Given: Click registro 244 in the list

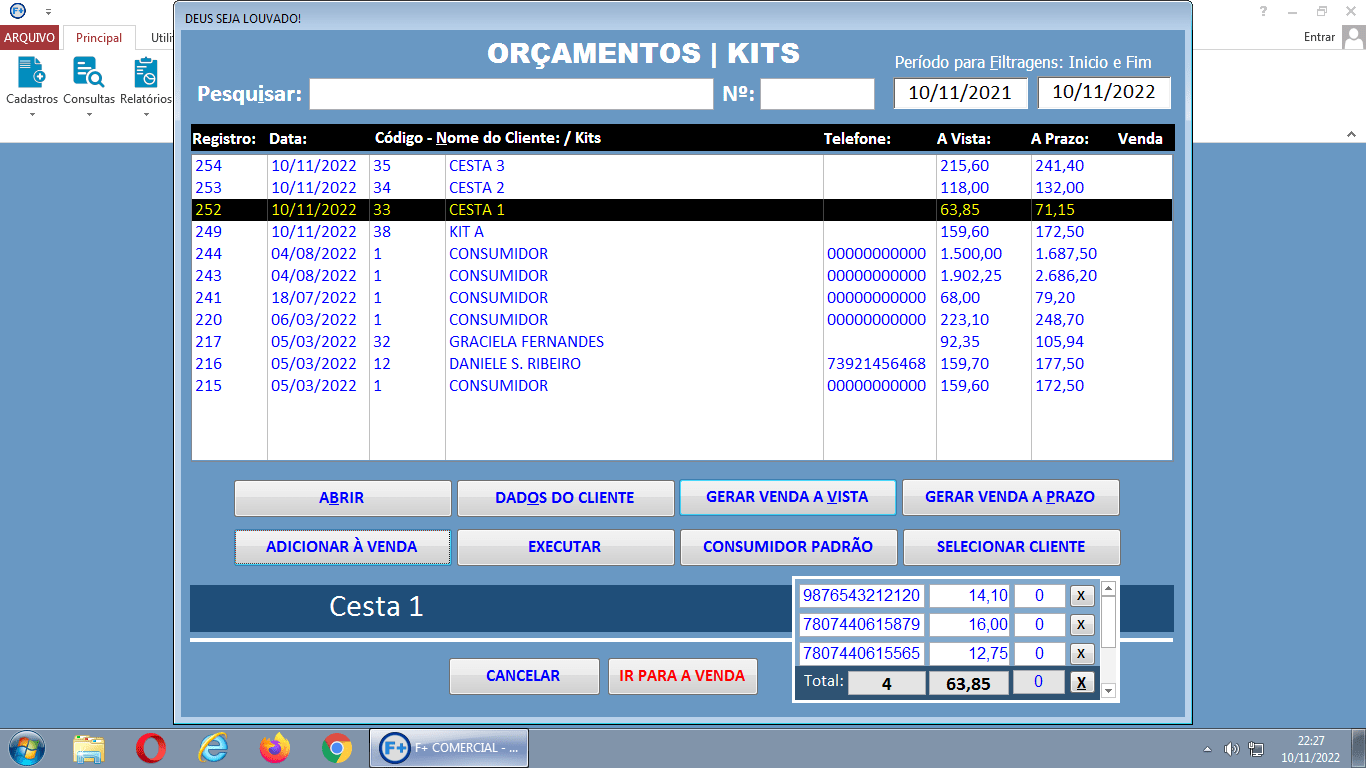Looking at the screenshot, I should pos(208,254).
